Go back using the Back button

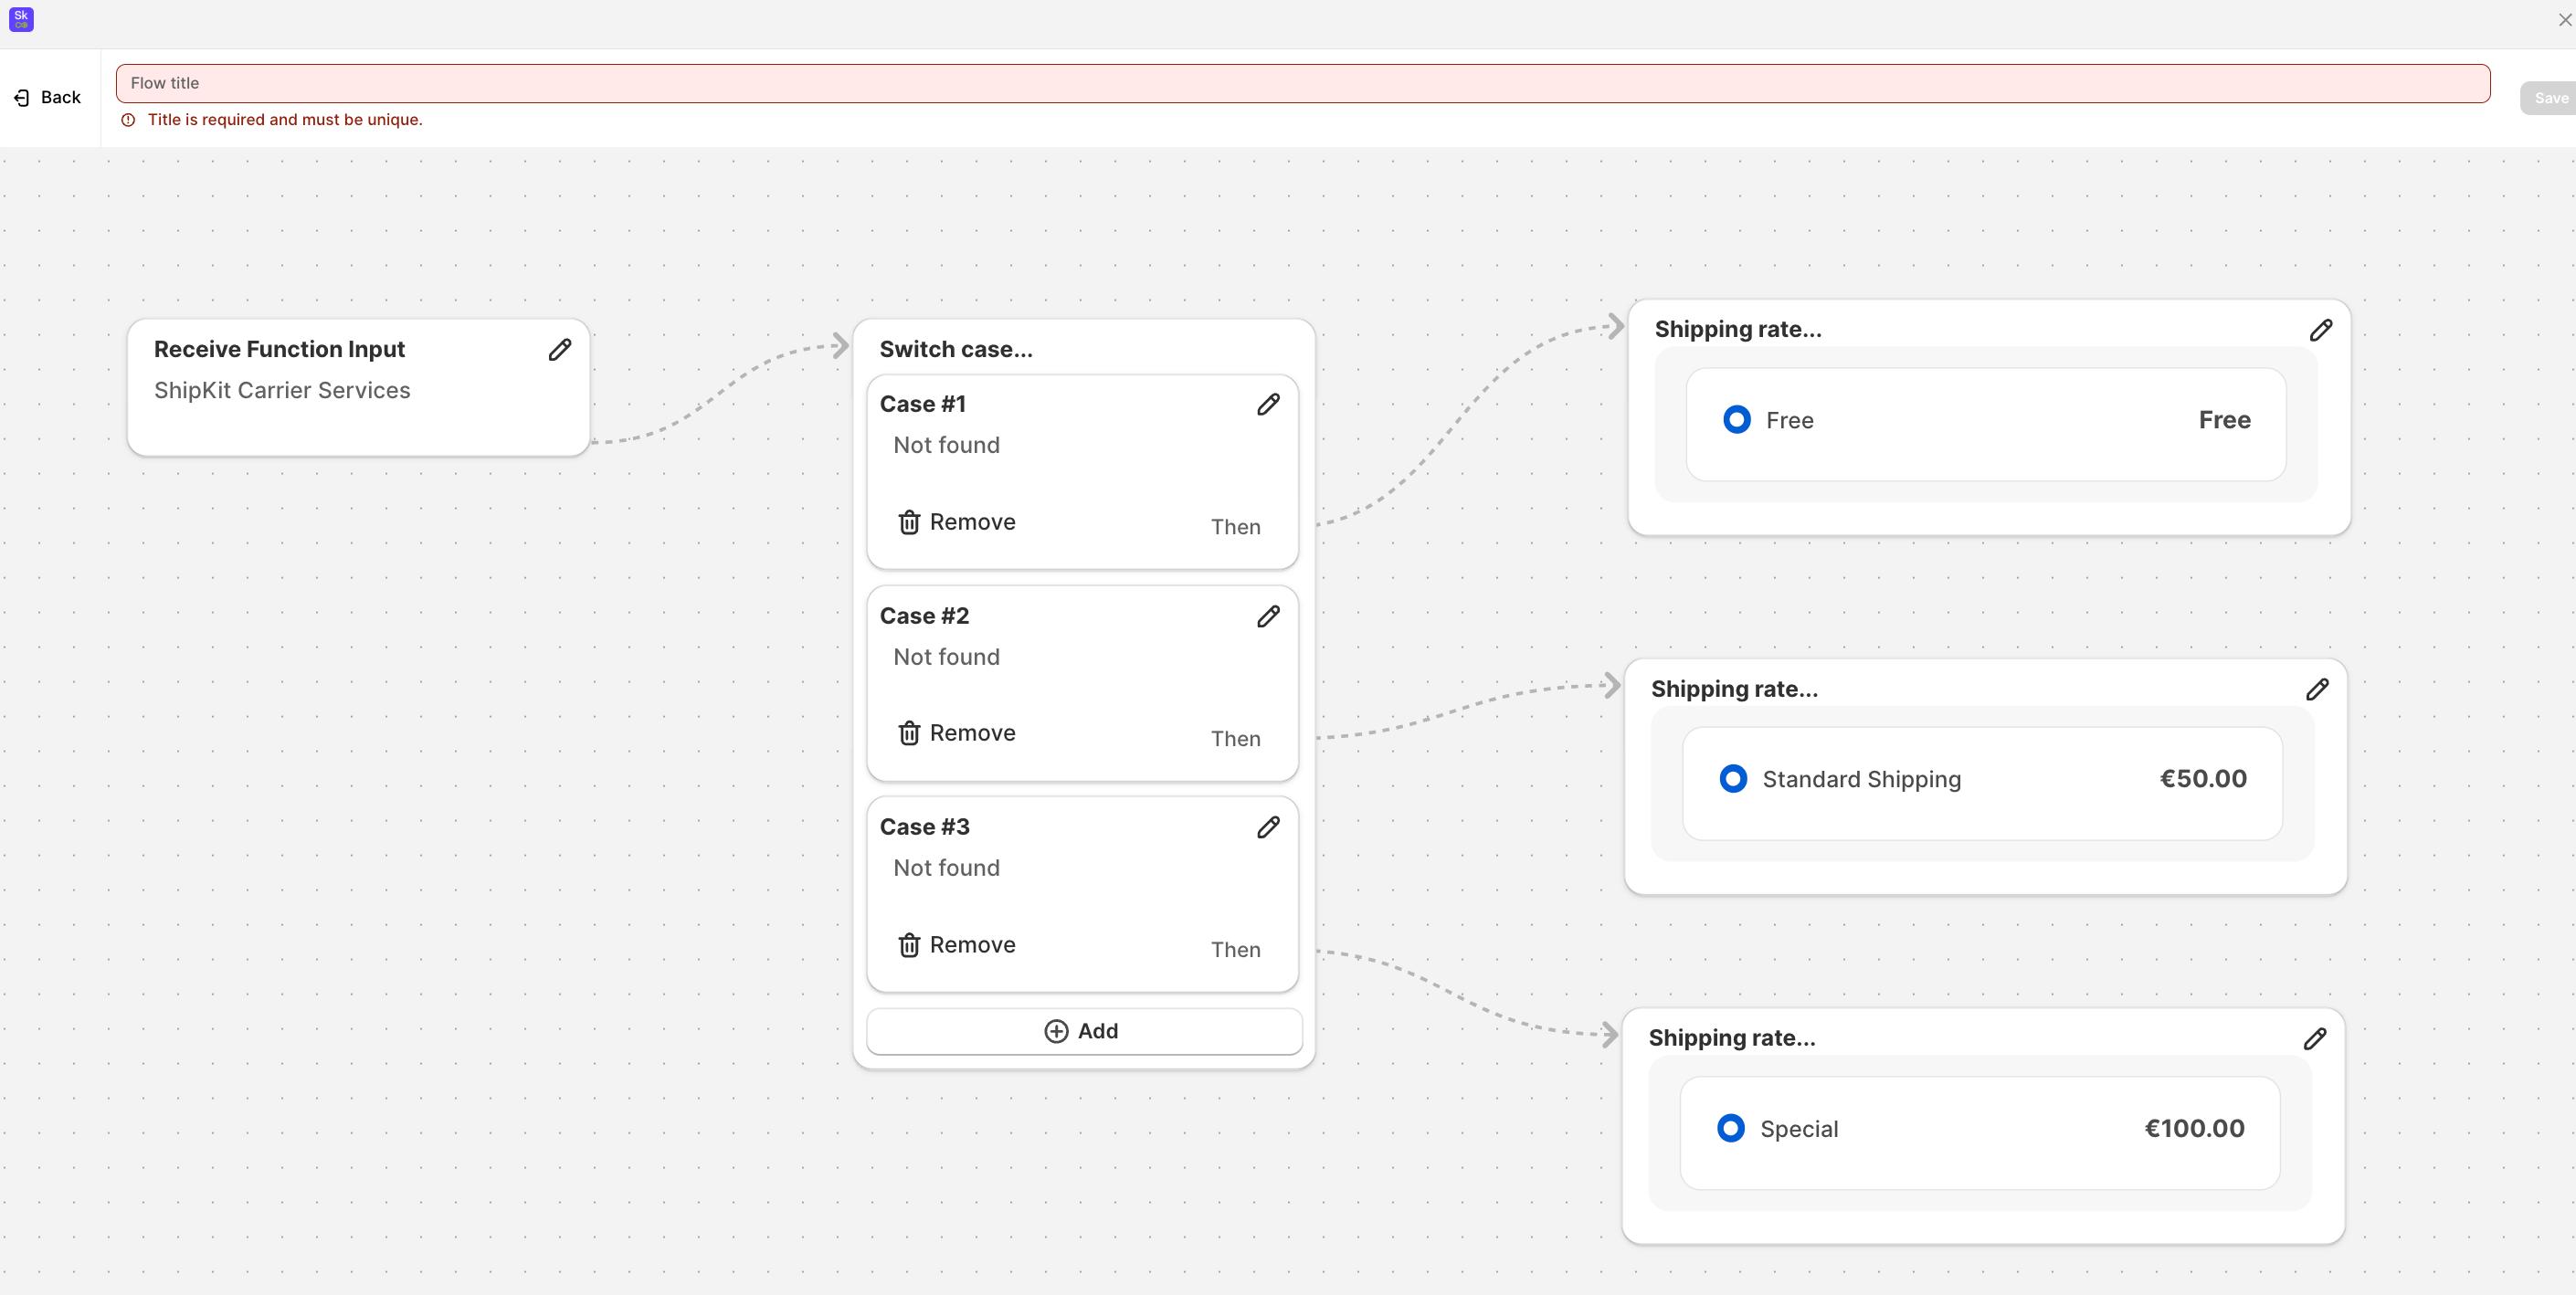coord(48,97)
